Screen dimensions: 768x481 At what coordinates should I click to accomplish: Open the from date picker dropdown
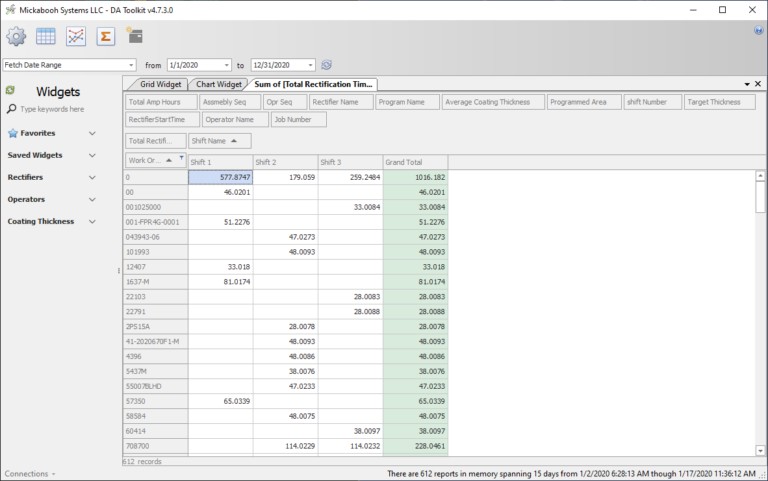pos(226,65)
